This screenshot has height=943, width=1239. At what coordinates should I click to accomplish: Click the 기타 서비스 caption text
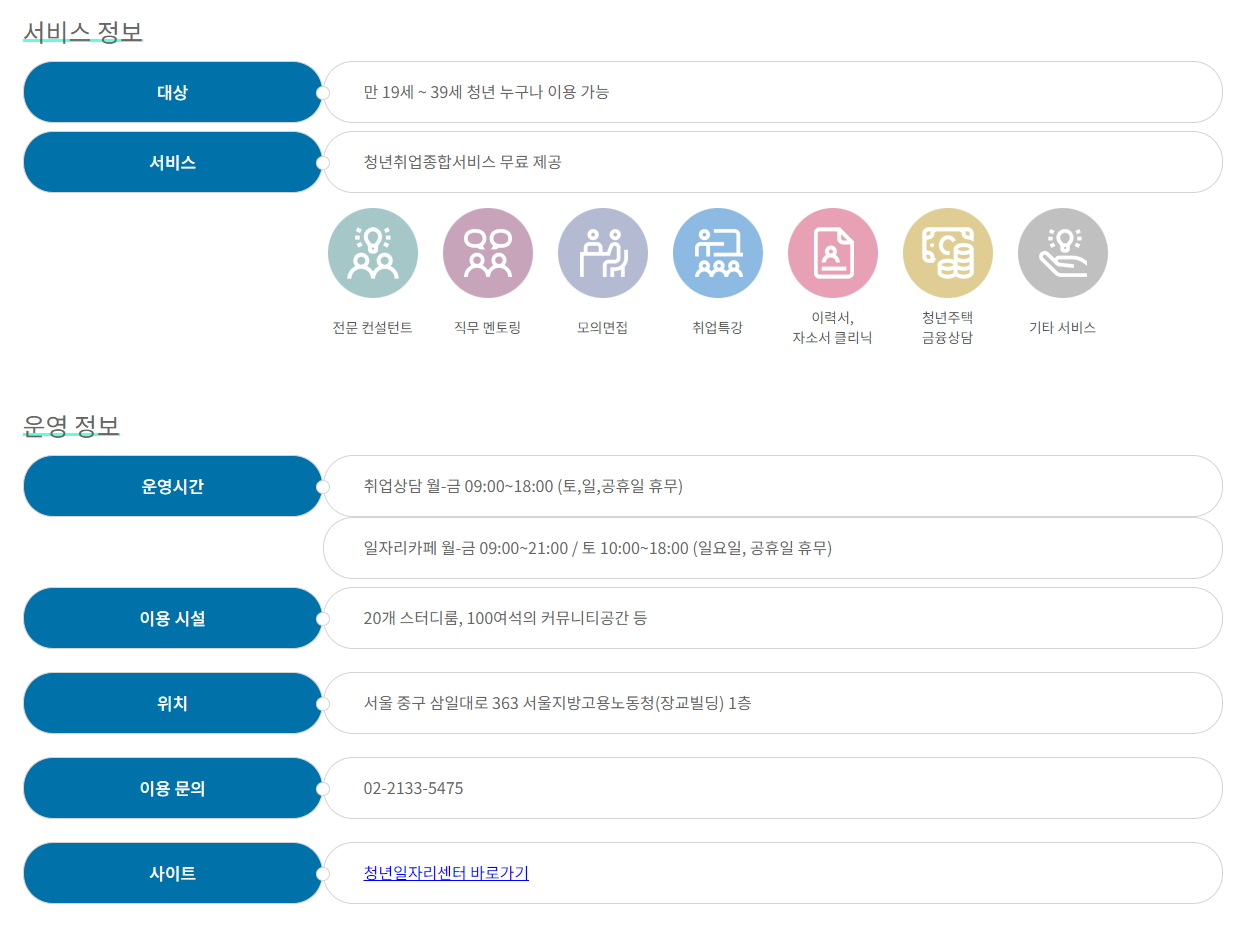tap(1062, 327)
